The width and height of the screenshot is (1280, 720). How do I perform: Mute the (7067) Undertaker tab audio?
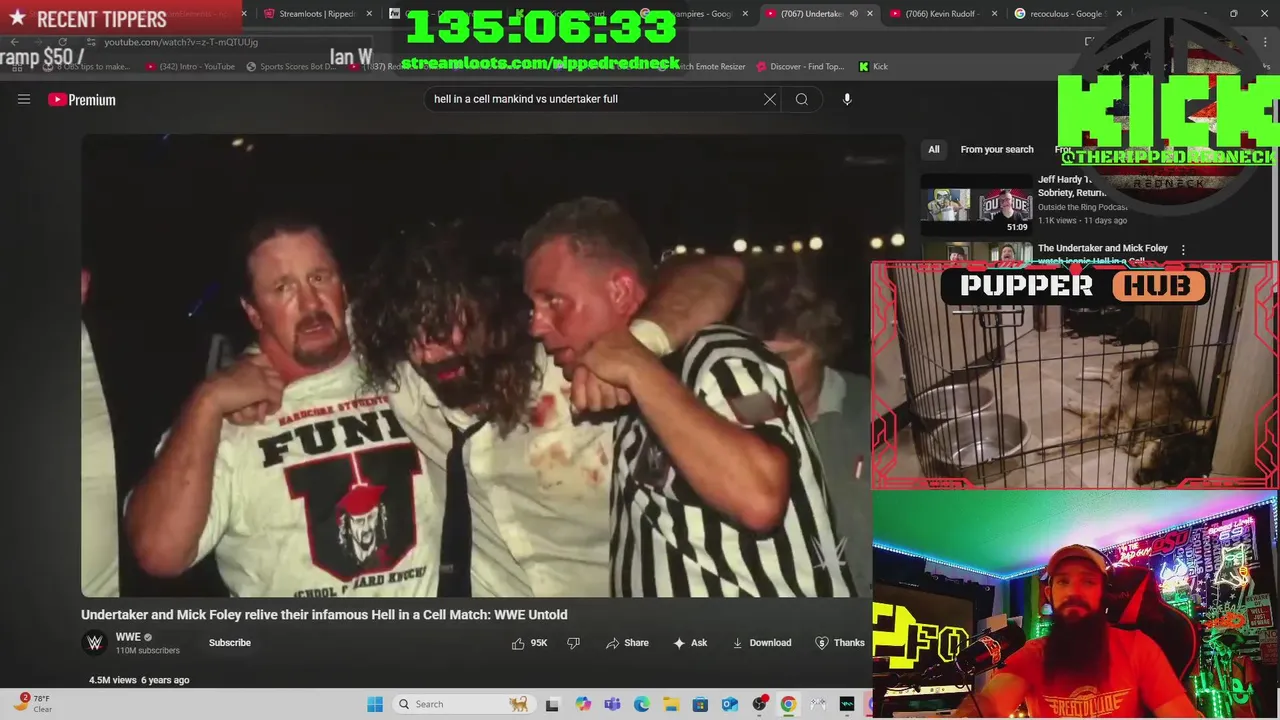pyautogui.click(x=853, y=14)
